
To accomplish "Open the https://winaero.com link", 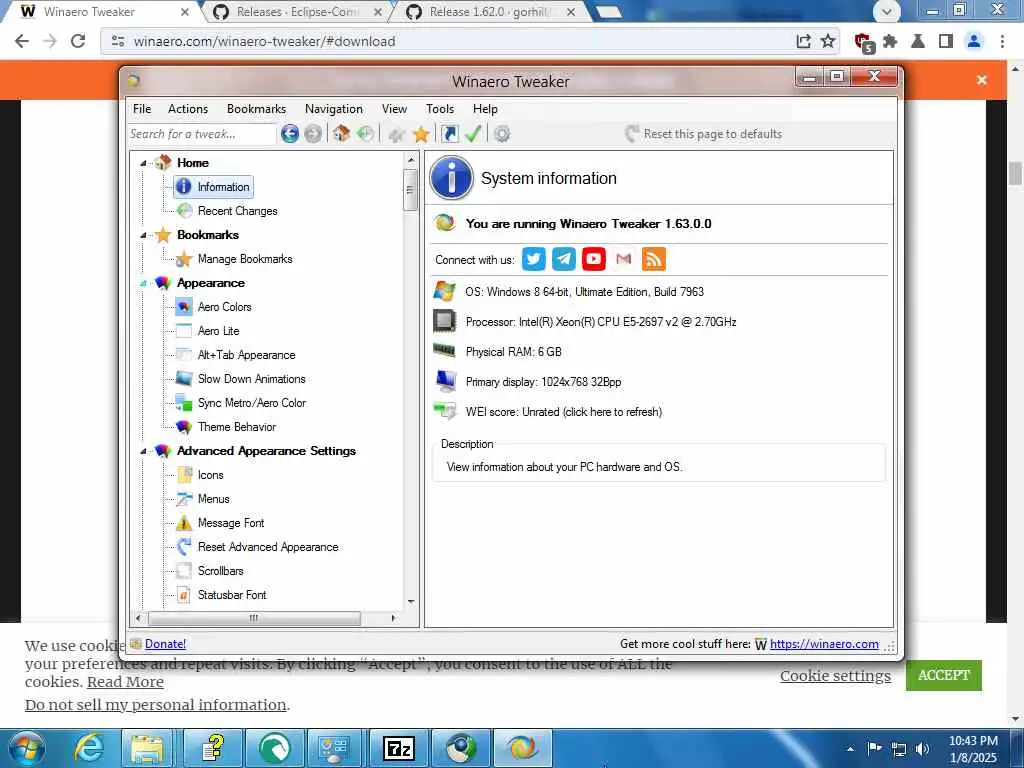I will tap(824, 644).
